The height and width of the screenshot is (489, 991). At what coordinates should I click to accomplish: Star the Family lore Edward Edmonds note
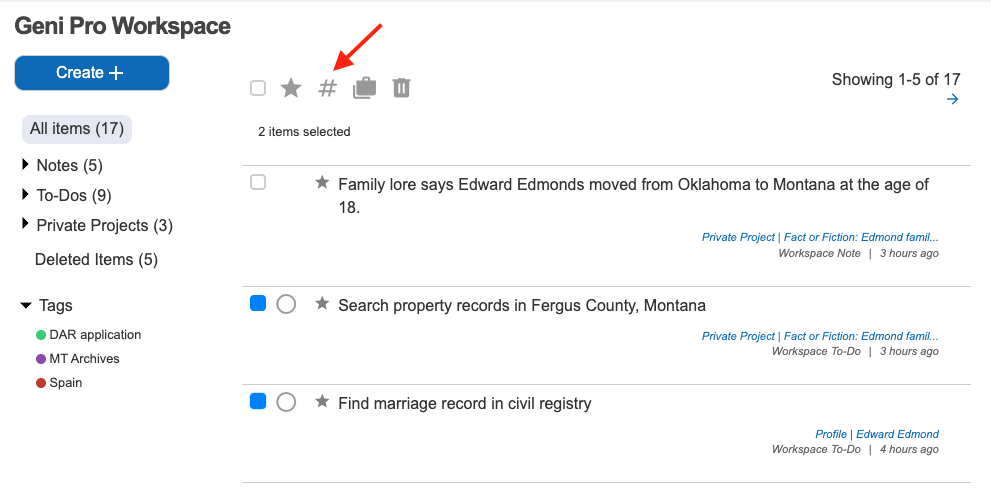click(322, 182)
